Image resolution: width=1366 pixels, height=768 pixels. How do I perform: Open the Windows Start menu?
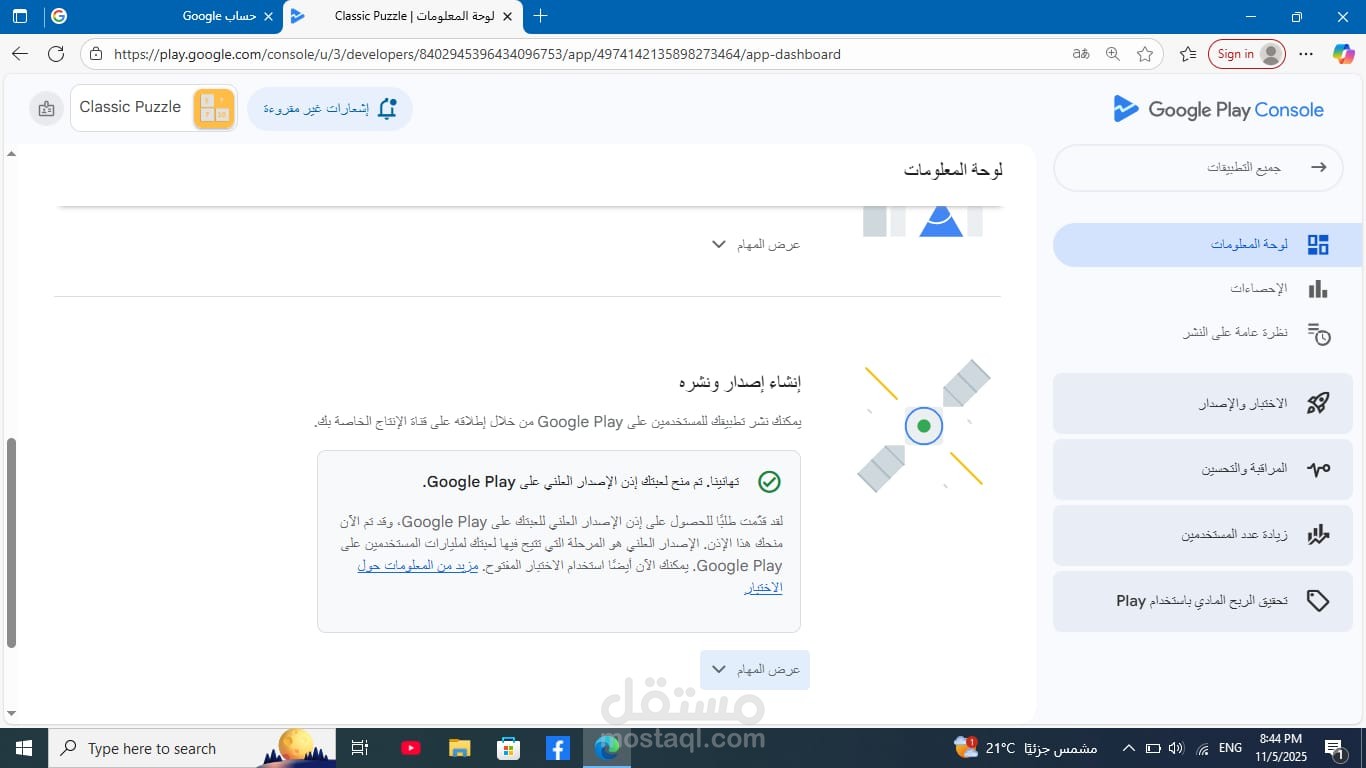pyautogui.click(x=22, y=748)
